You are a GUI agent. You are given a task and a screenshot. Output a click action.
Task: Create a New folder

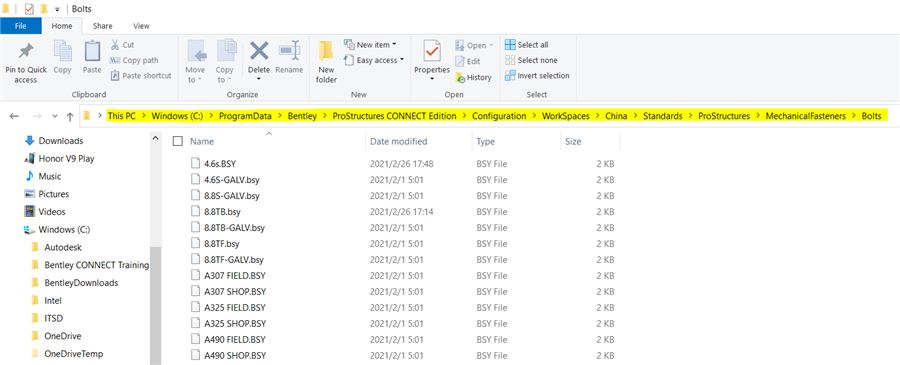tap(326, 62)
